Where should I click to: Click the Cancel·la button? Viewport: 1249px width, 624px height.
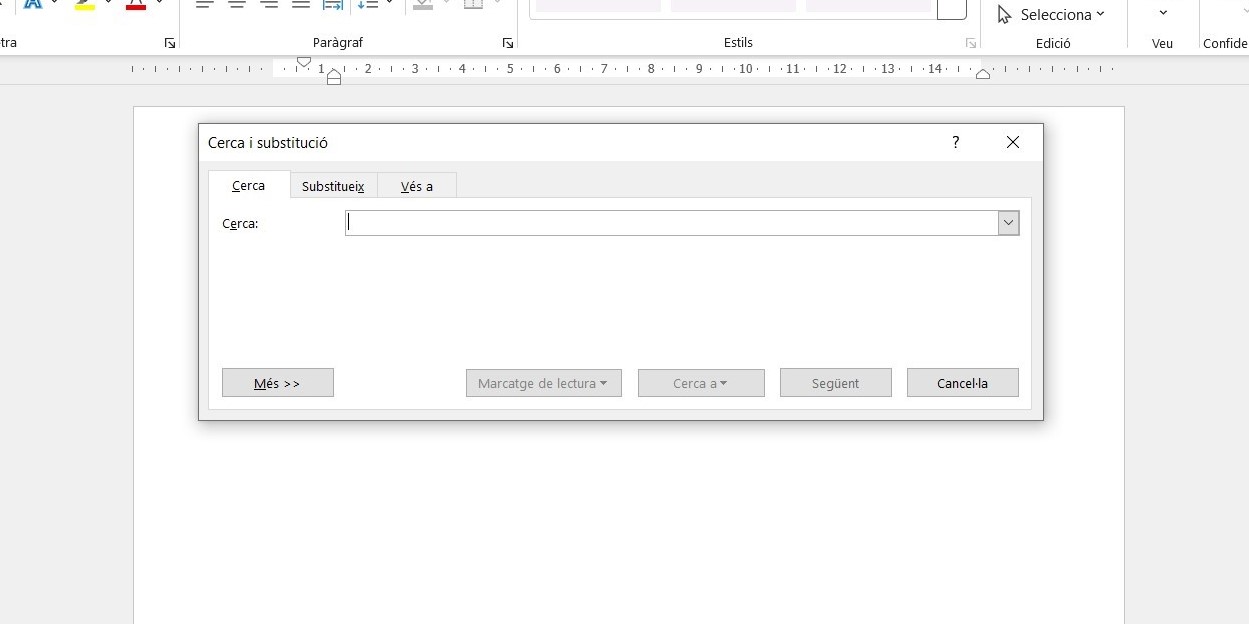[963, 383]
